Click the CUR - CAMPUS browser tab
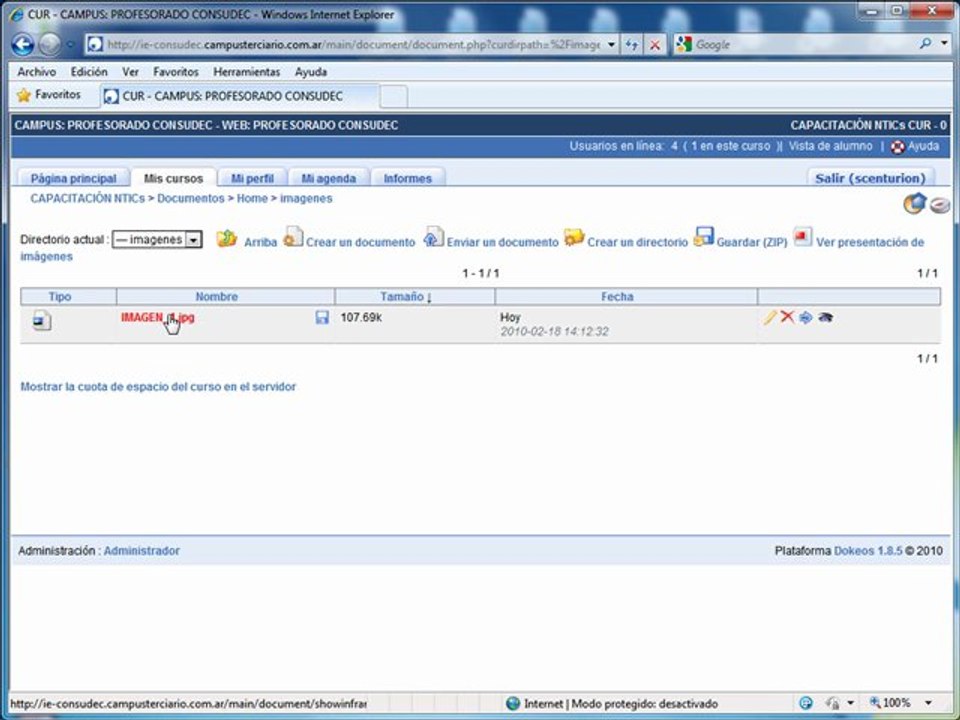960x720 pixels. [x=239, y=96]
